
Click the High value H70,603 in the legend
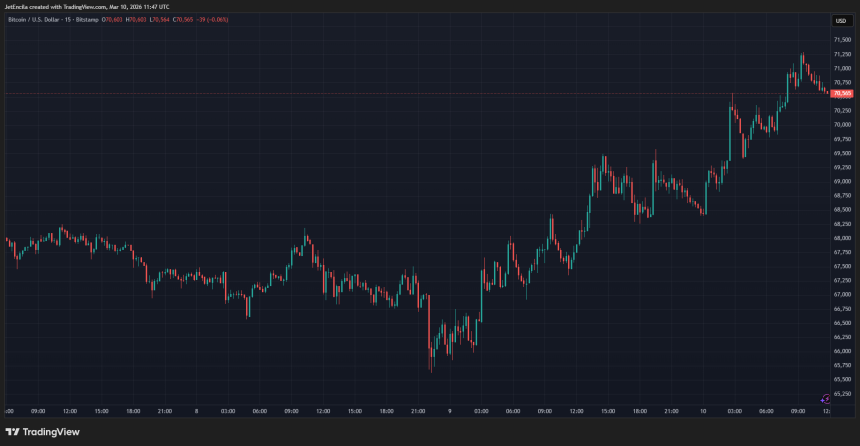136,19
